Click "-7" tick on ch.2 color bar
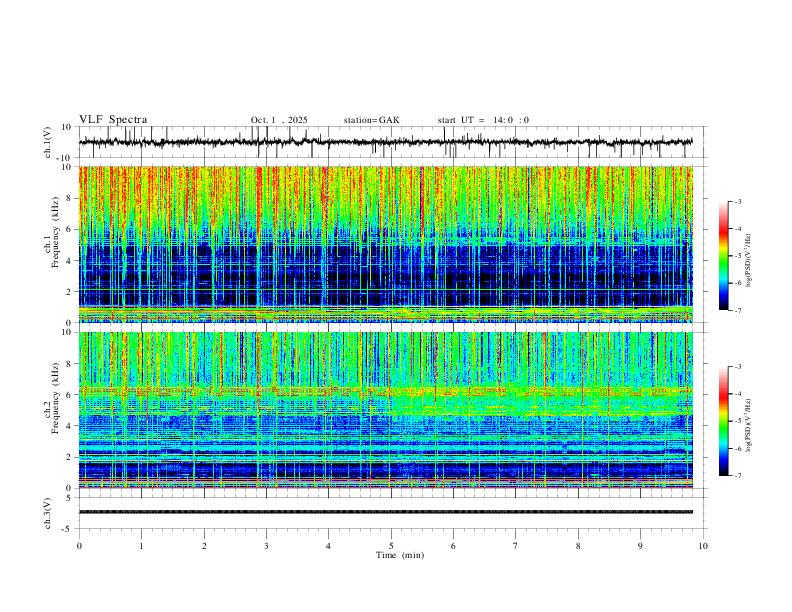Screen dimensions: 792x612 737,475
